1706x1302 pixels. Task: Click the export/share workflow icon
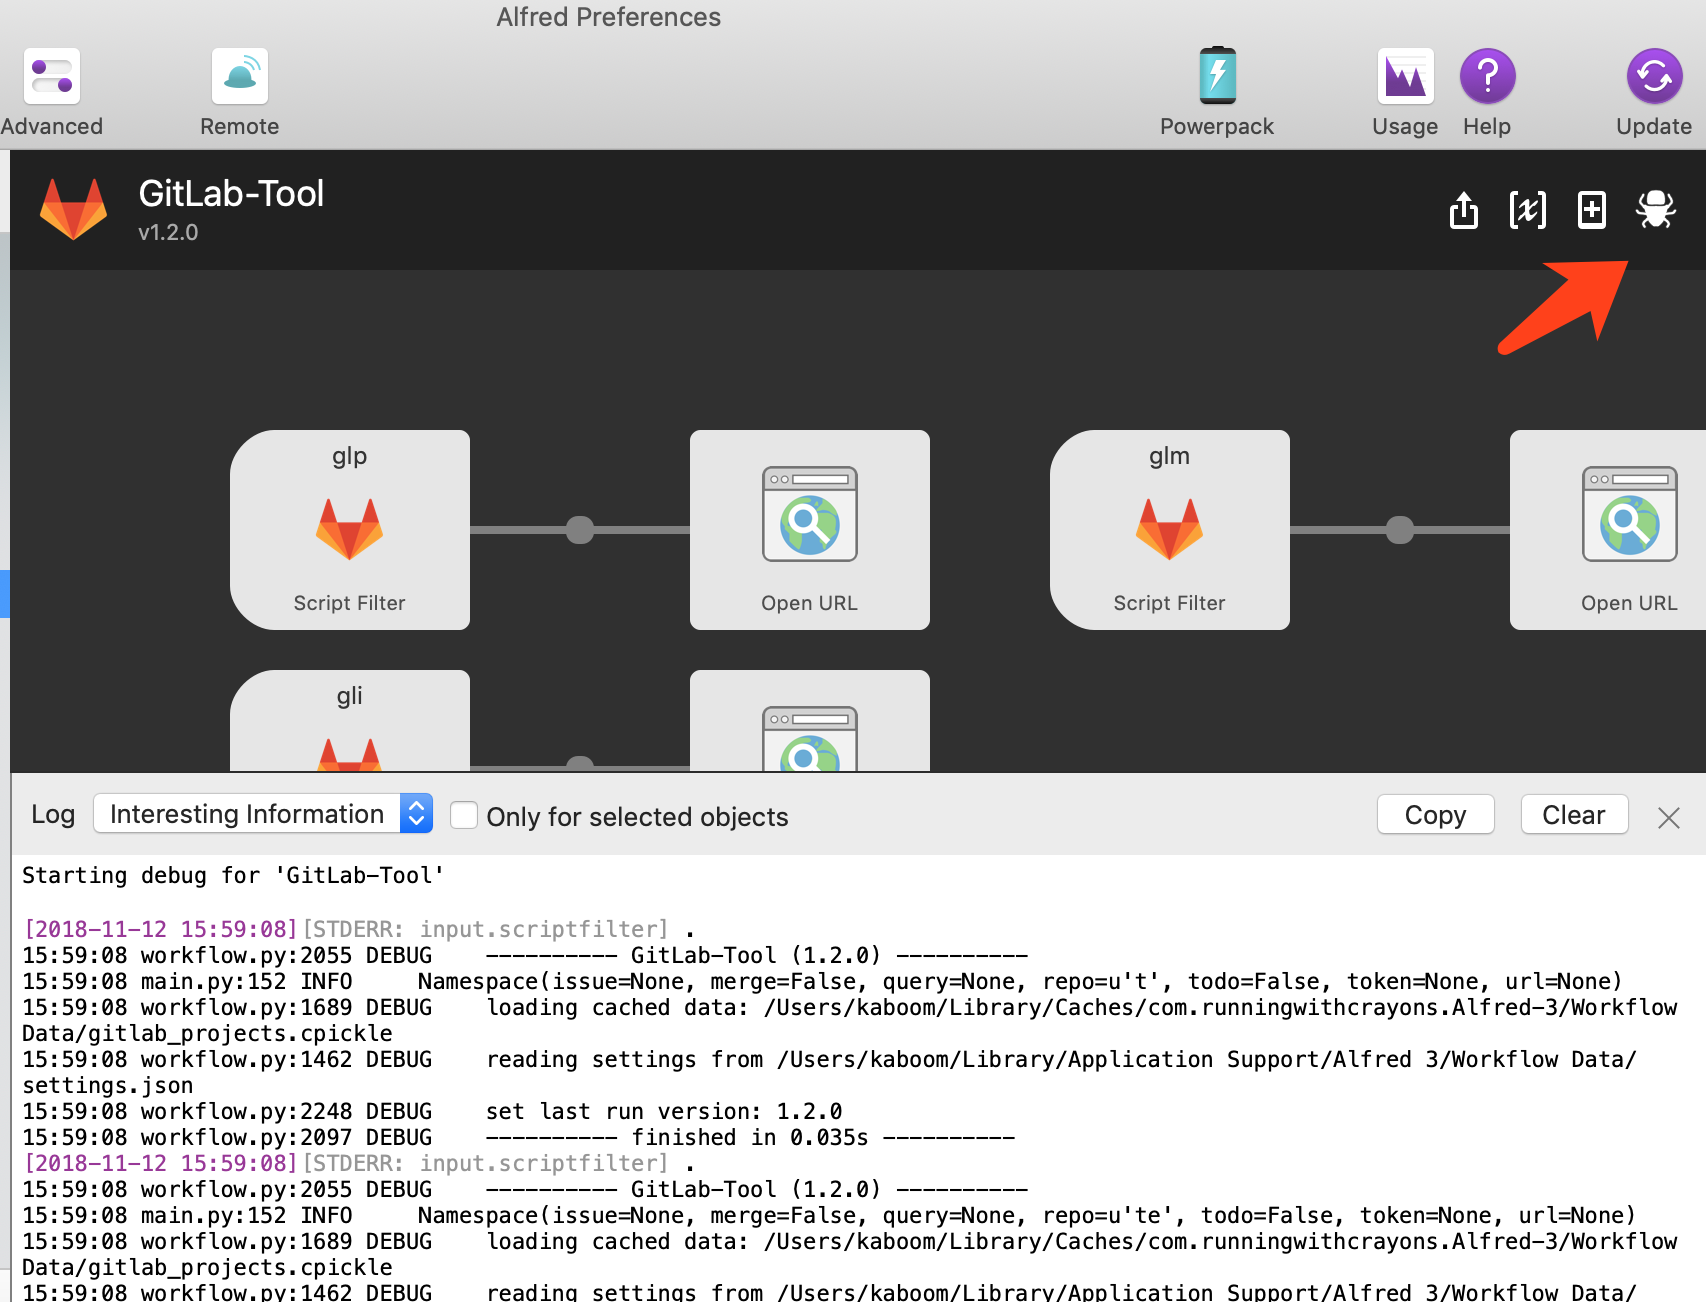tap(1463, 210)
